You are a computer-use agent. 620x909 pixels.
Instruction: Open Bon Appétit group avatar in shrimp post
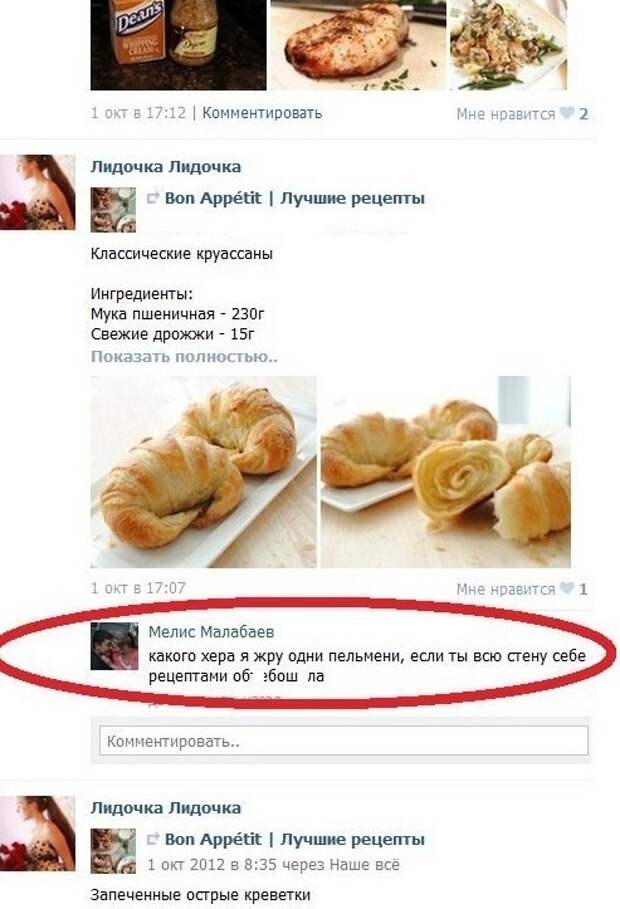113,850
